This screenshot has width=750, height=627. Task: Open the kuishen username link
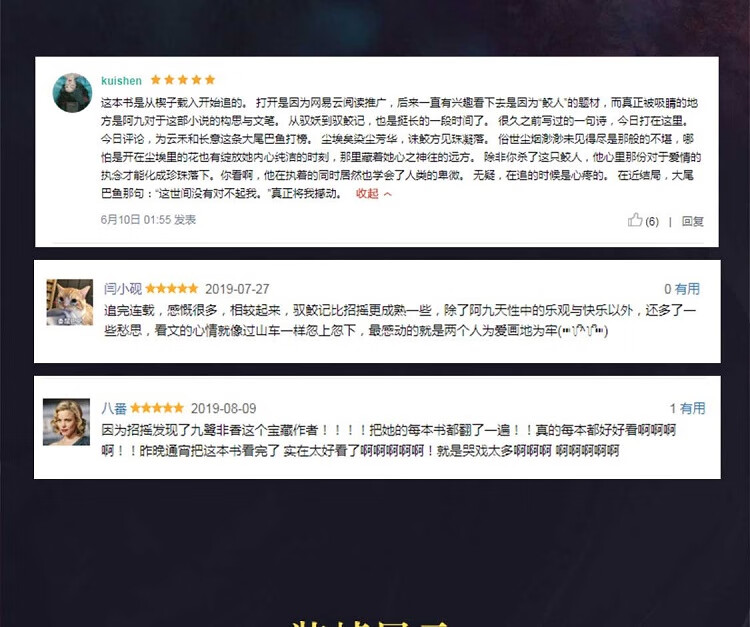point(121,80)
